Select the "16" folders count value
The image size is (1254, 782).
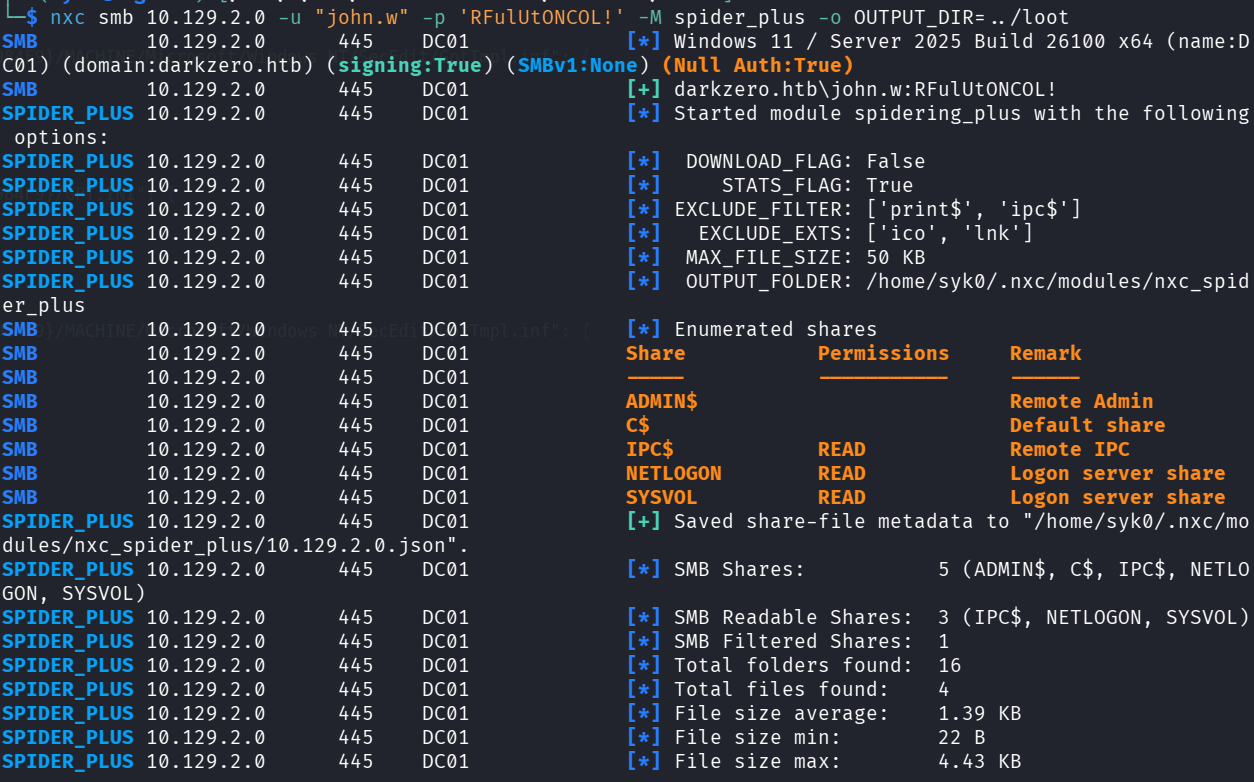click(x=950, y=665)
